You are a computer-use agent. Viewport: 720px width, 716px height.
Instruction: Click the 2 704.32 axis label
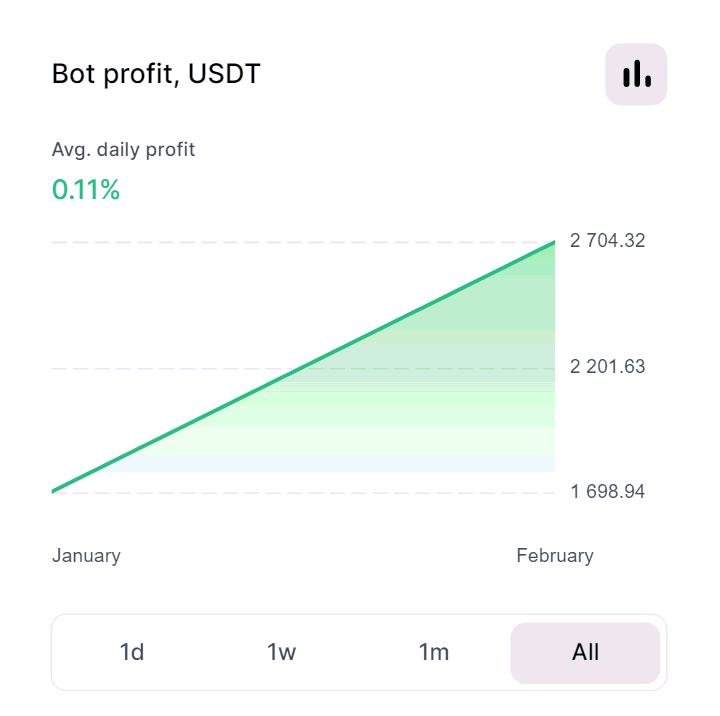pos(607,241)
